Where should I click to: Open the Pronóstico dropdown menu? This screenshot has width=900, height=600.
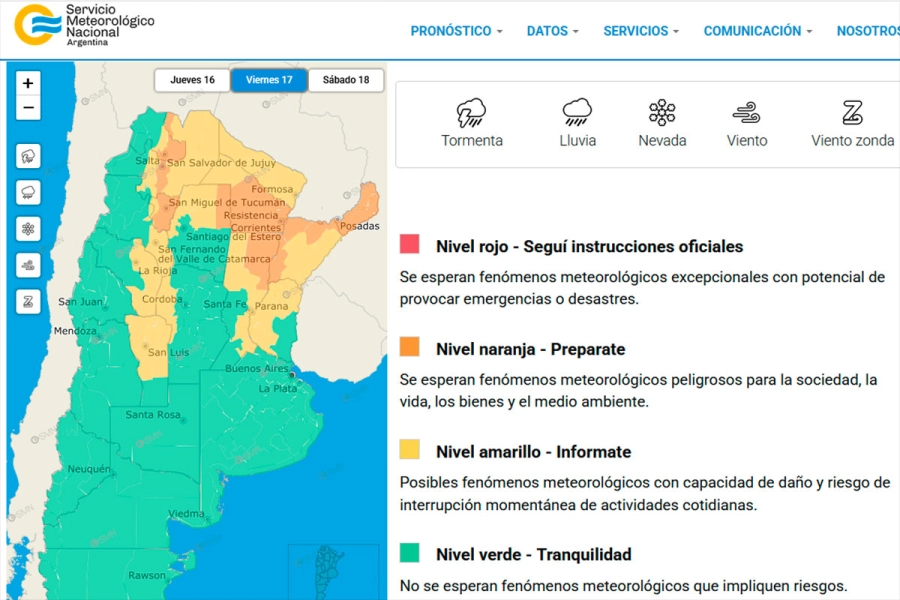456,31
